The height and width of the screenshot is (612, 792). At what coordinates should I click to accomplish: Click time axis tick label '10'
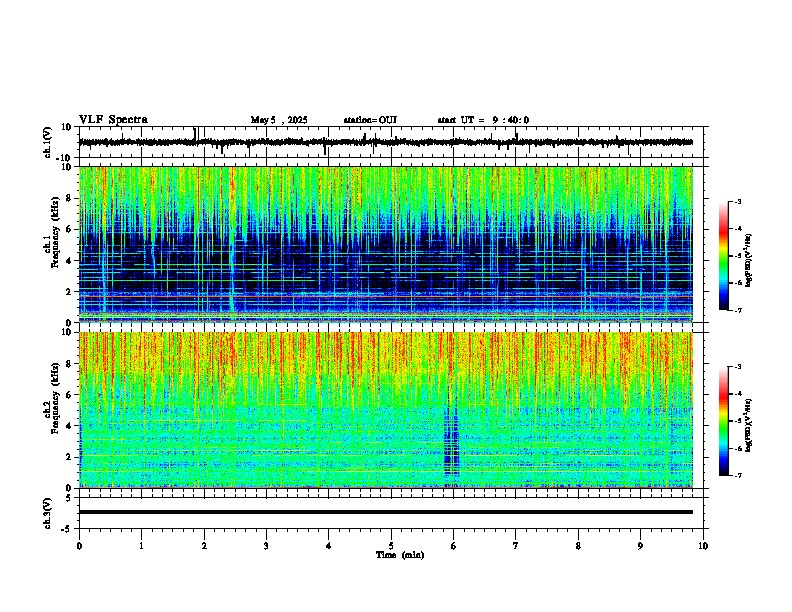click(703, 546)
